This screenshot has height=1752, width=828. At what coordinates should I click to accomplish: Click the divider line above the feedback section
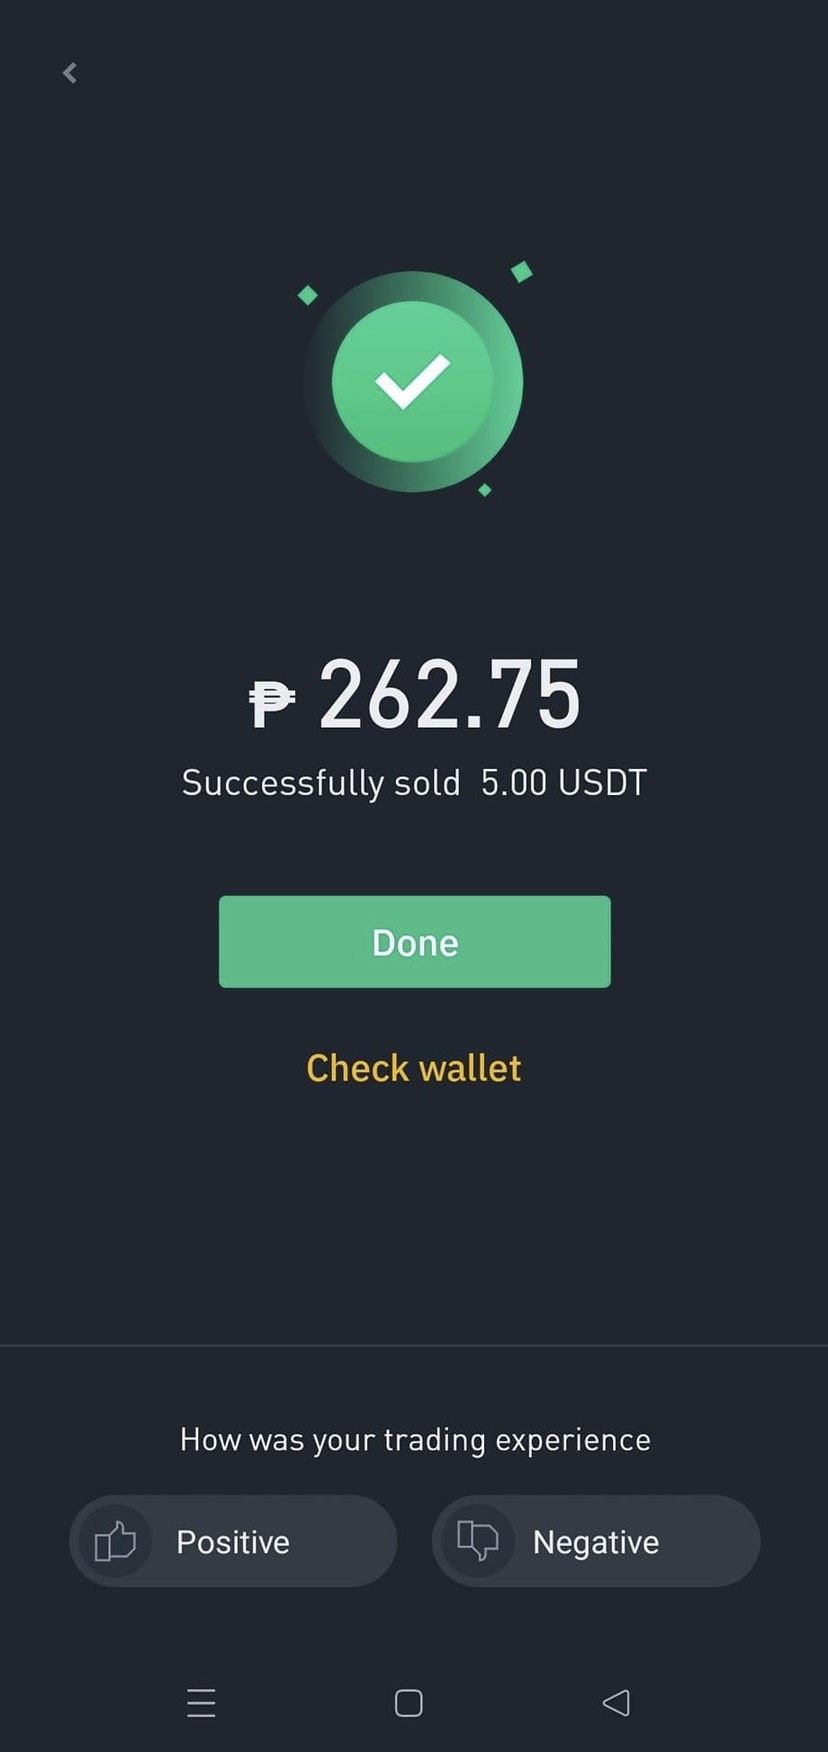[x=414, y=1345]
